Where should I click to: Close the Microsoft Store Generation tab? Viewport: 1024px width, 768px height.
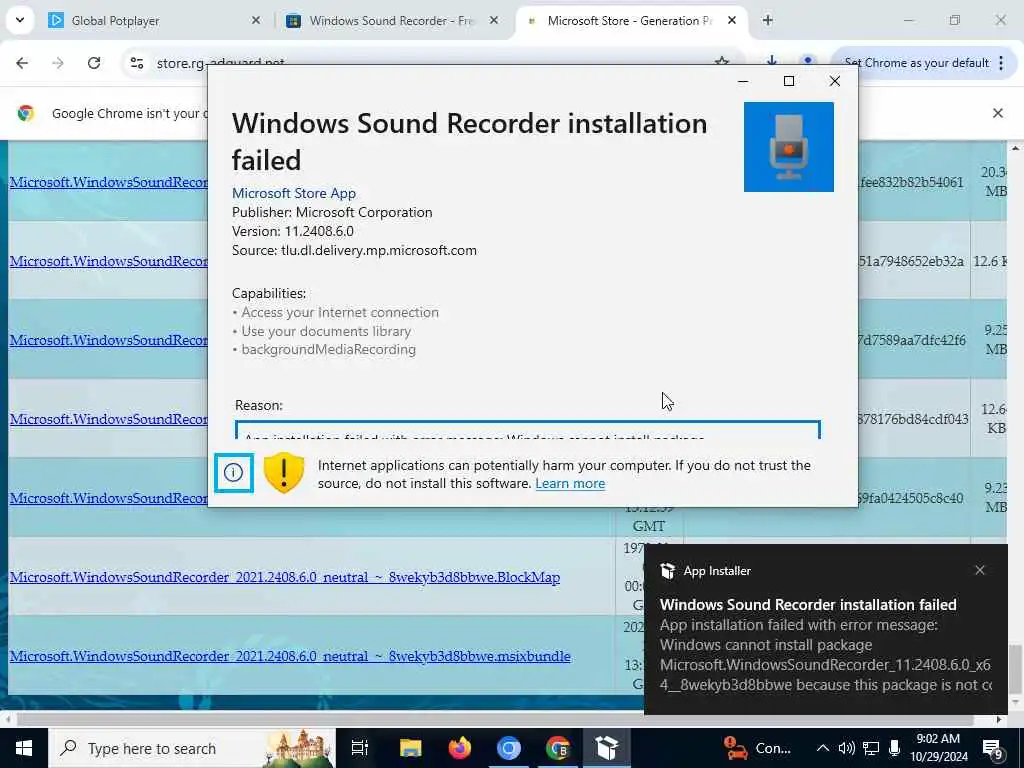pos(732,21)
